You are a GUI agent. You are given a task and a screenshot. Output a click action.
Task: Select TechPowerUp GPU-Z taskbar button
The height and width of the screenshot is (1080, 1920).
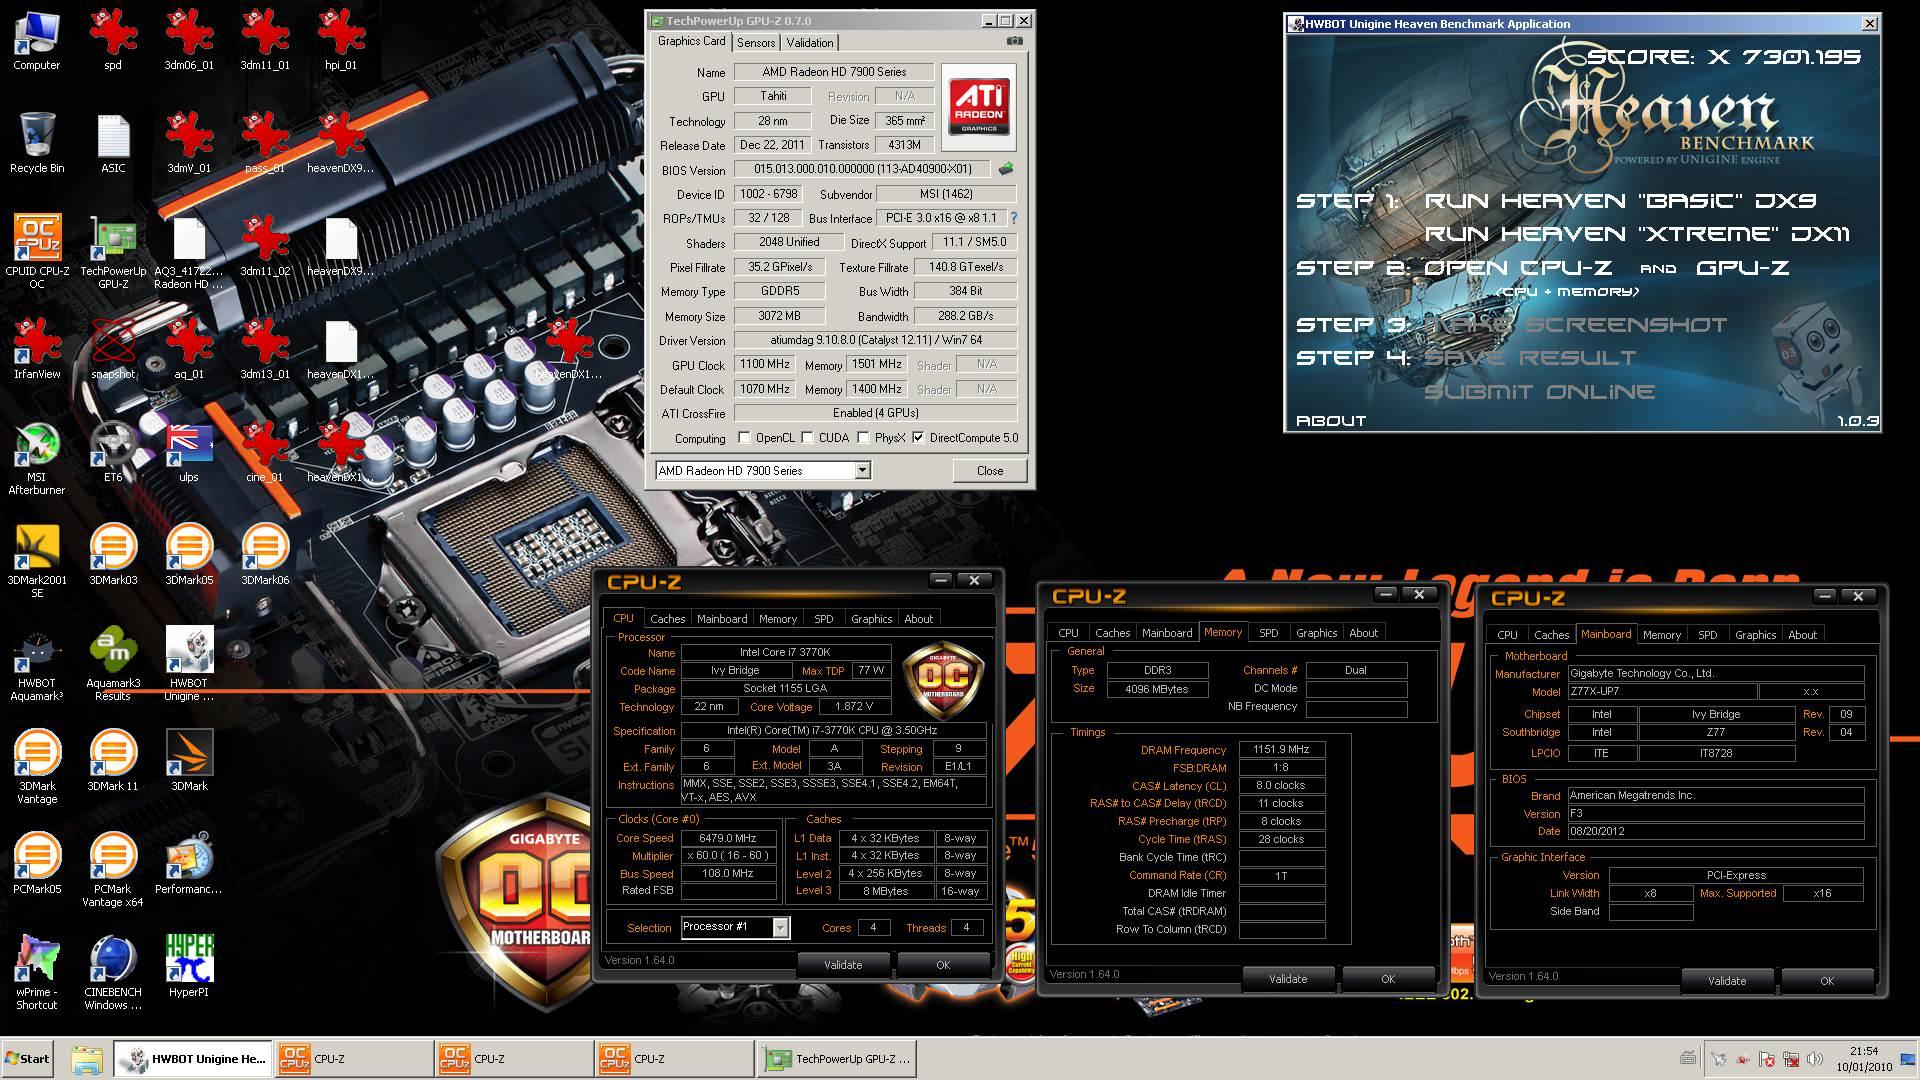click(x=837, y=1059)
